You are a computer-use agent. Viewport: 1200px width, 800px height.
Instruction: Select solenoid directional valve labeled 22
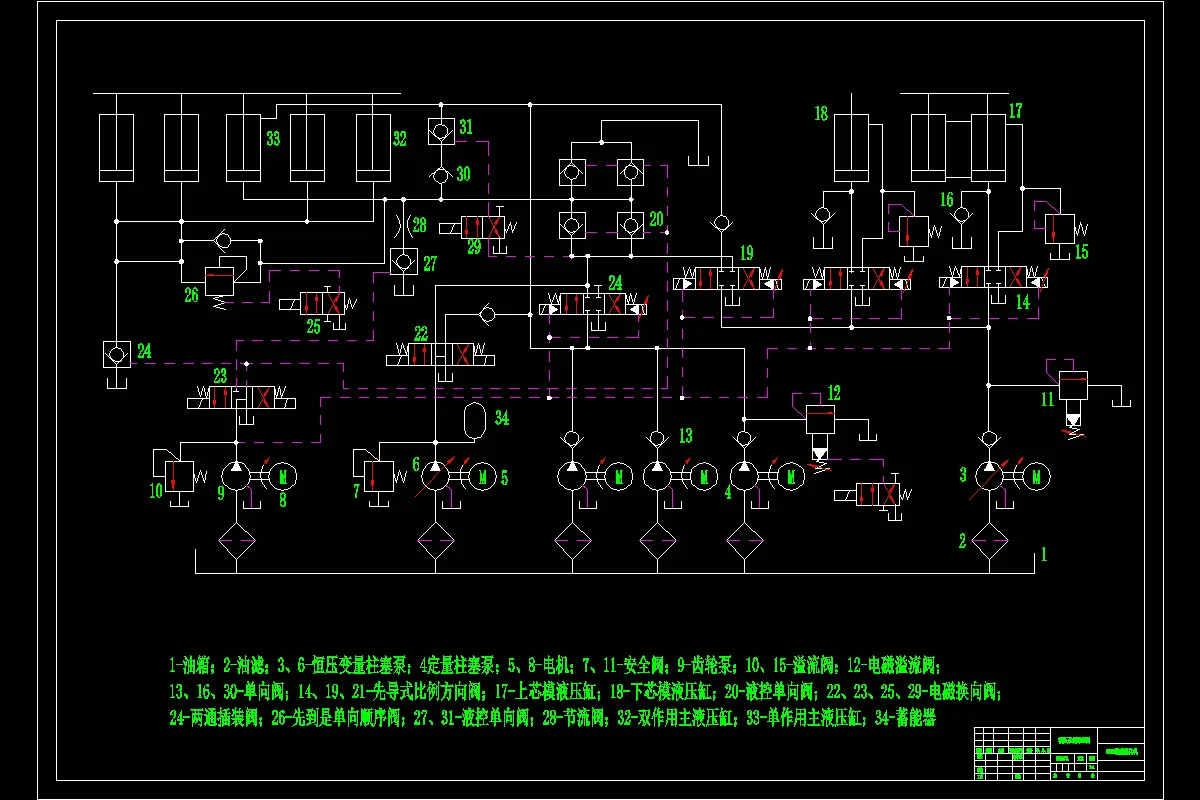pyautogui.click(x=441, y=354)
